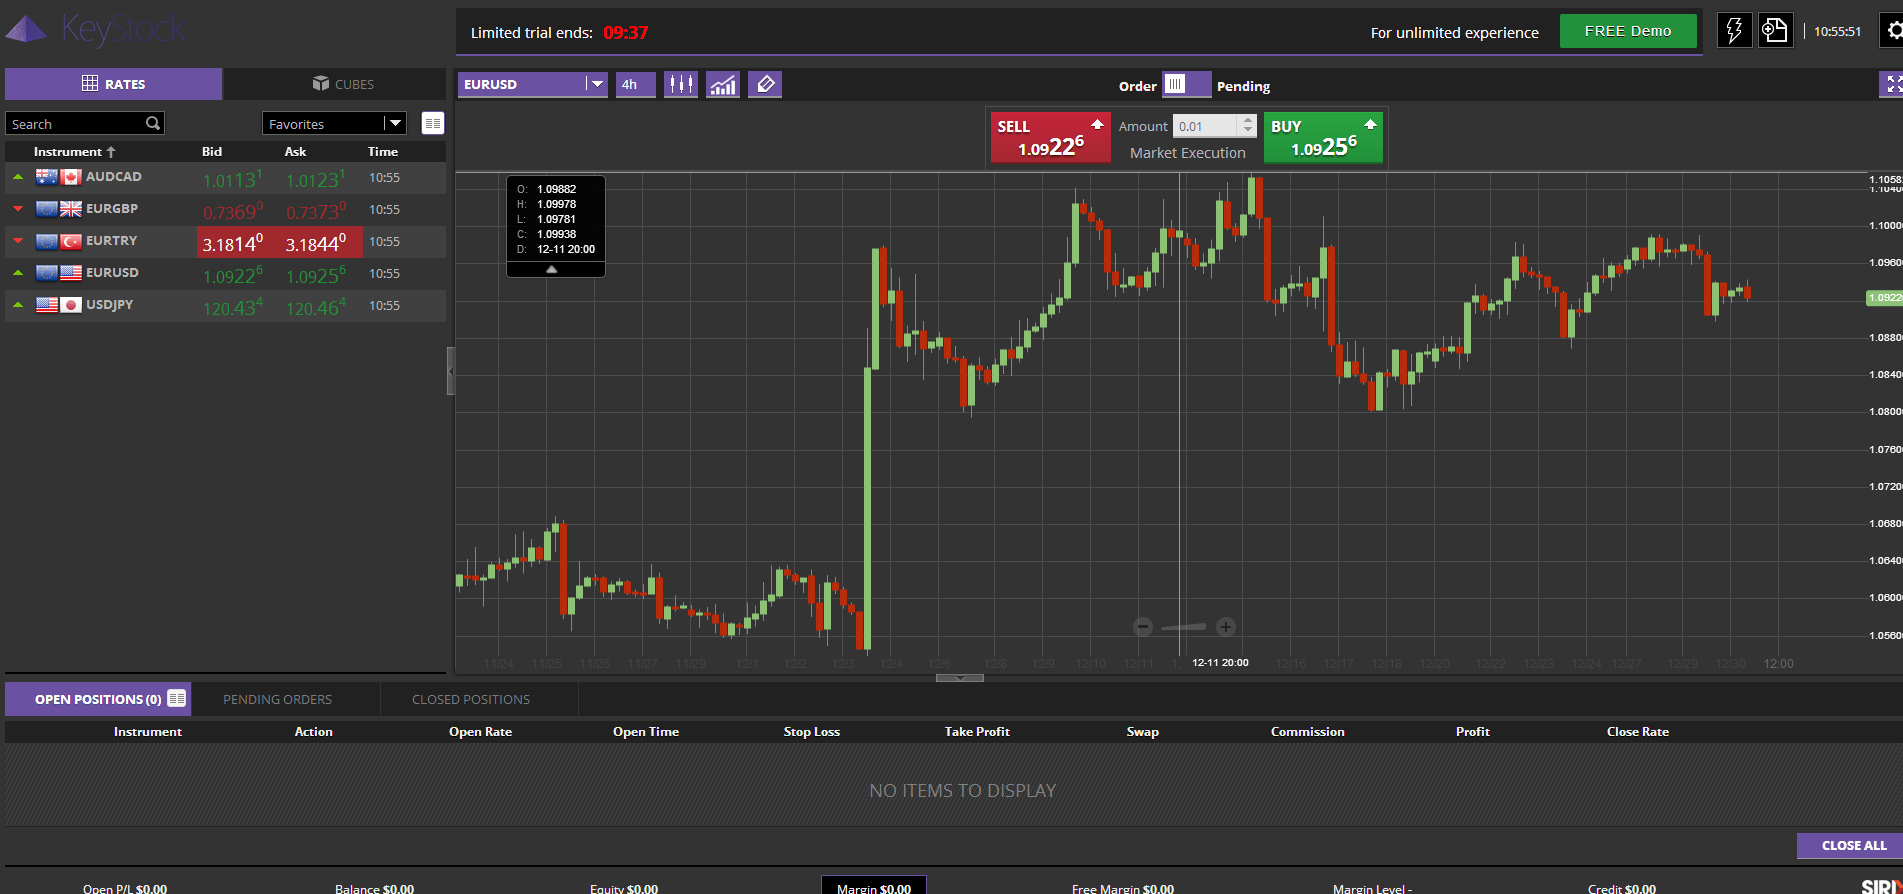Click CLOSE ALL button

1850,845
